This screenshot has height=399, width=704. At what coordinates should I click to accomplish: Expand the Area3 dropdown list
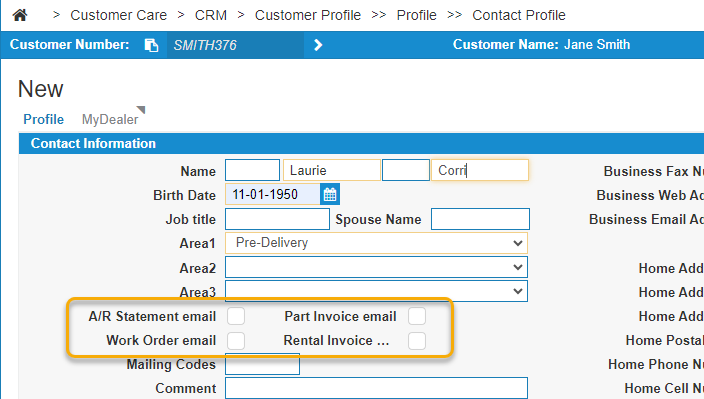click(x=376, y=291)
